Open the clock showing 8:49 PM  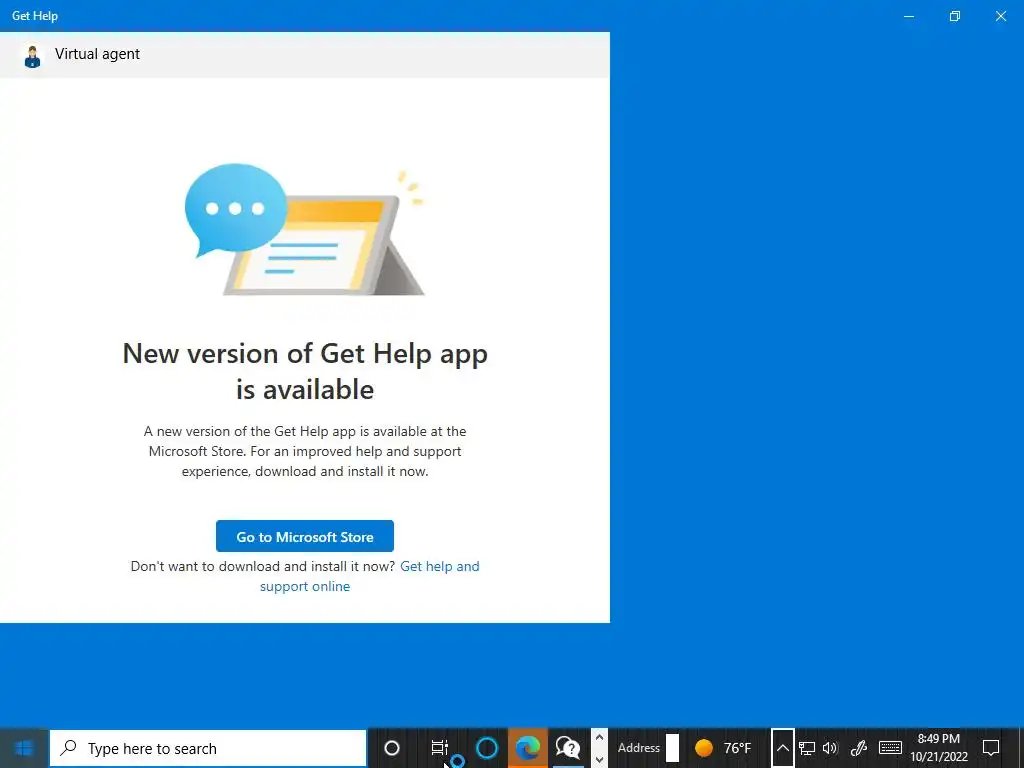938,748
